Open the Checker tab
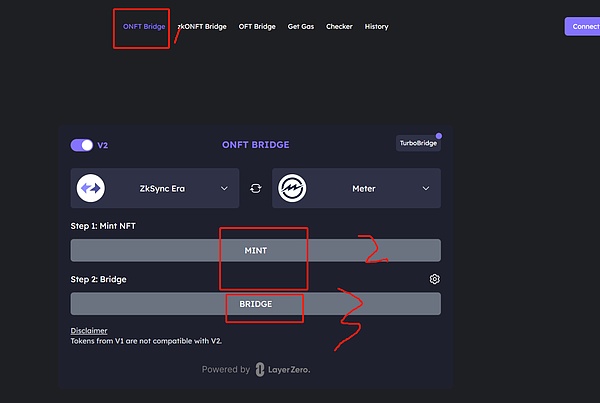Screen dimensions: 600x403 pyautogui.click(x=339, y=26)
